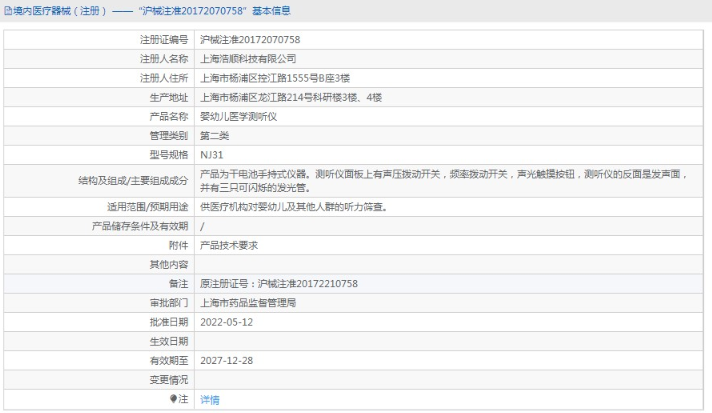The image size is (712, 413).
Task: Click the 适用范围/预期用途 label
Action: point(148,207)
